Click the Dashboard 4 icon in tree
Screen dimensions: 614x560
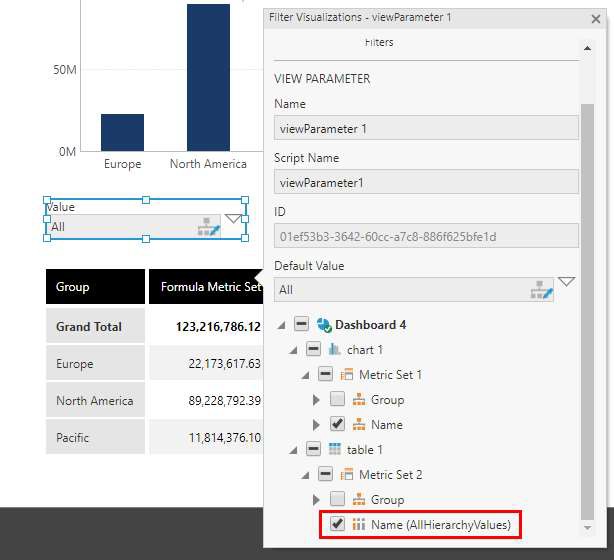tap(323, 325)
